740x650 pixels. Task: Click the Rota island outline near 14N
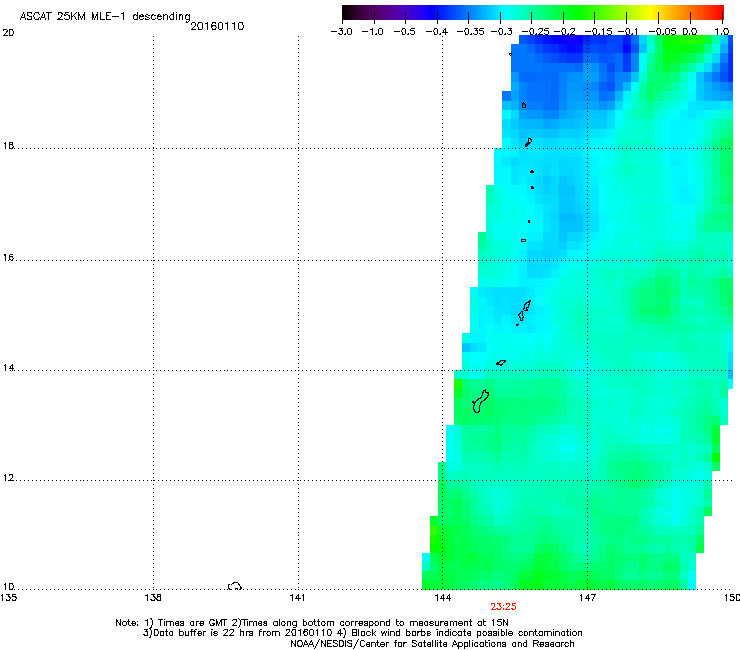pyautogui.click(x=501, y=363)
